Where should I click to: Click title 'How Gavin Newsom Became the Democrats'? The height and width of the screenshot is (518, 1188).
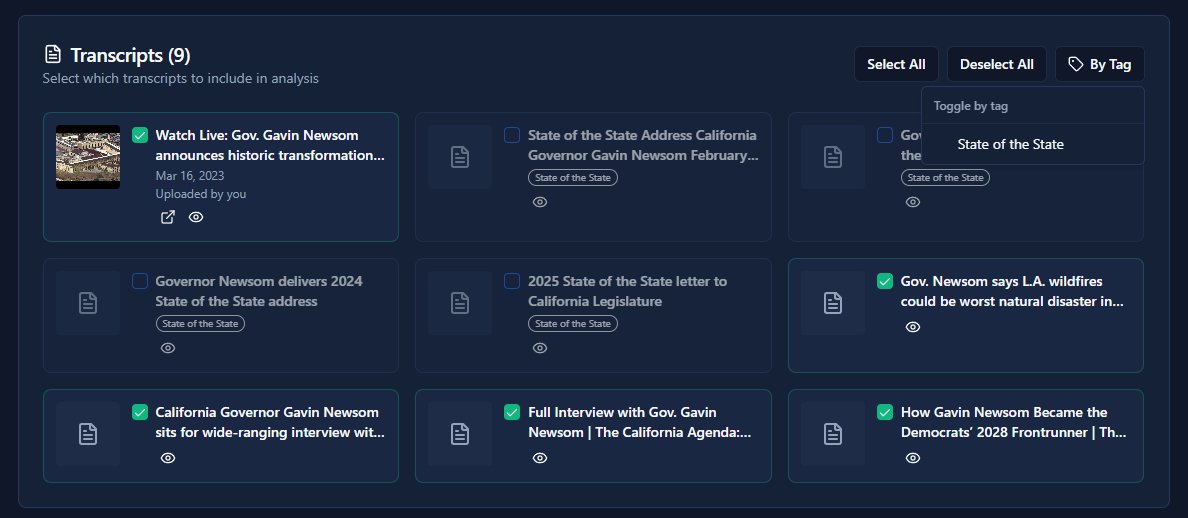(x=1014, y=423)
